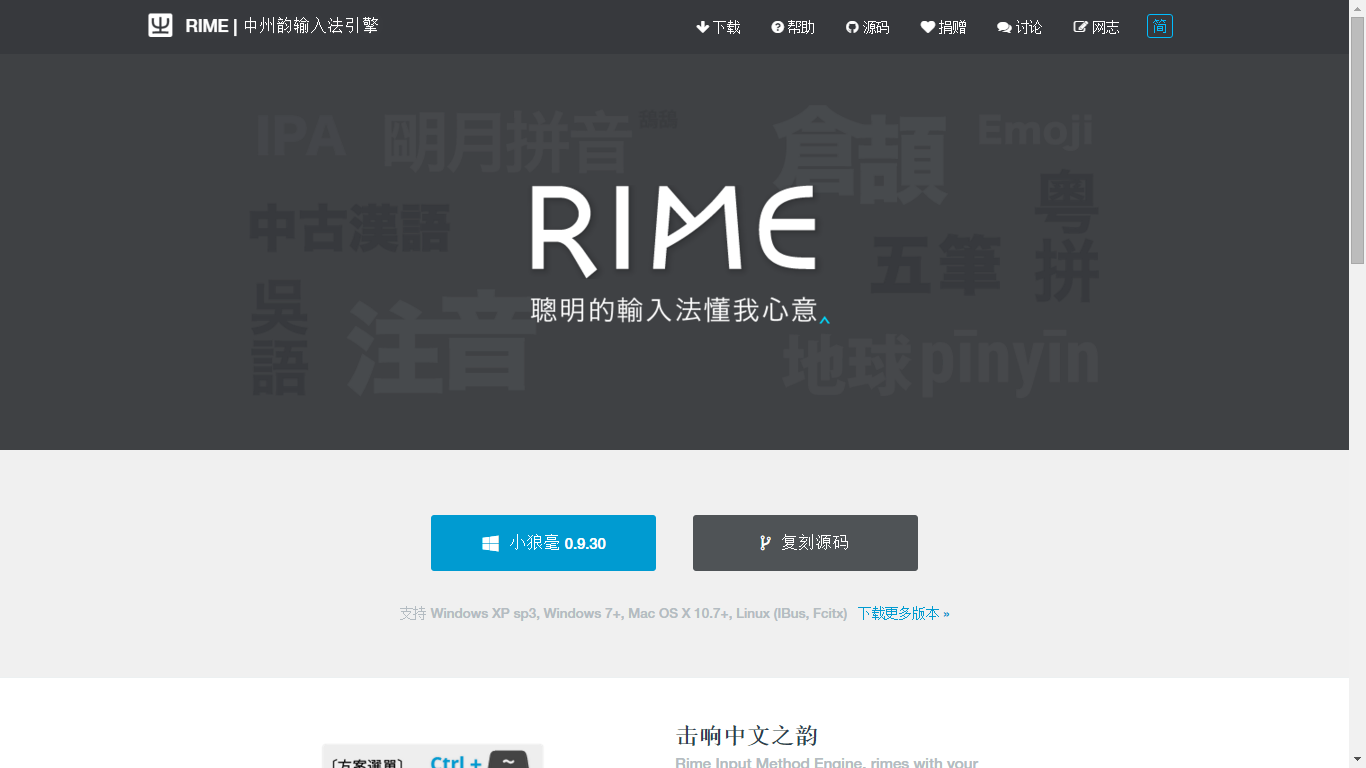Click the supported platforms text line
1366x768 pixels.
[624, 613]
